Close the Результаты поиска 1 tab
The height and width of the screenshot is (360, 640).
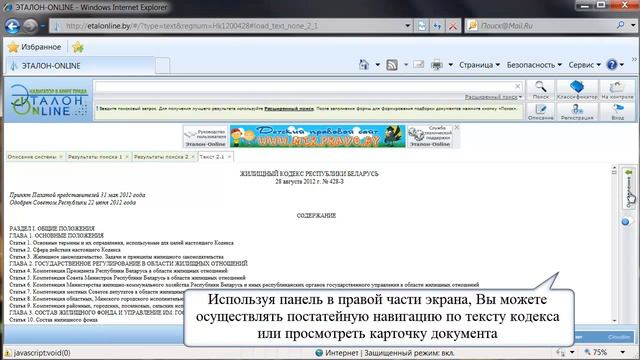127,157
